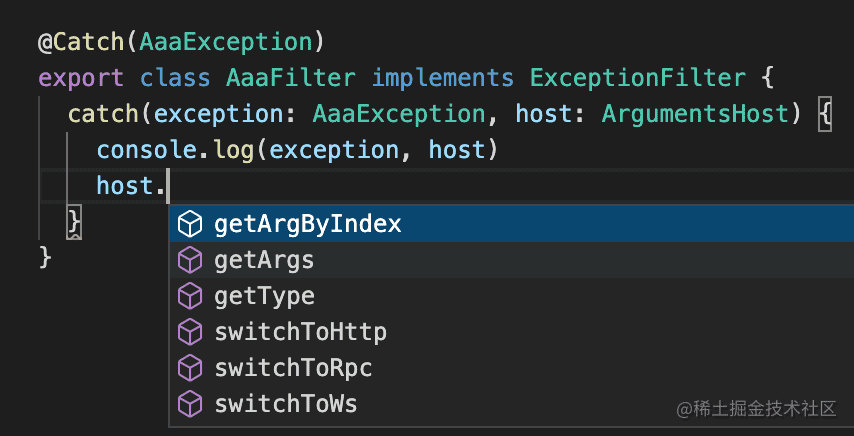
Task: Select the getArgByIndex suggestion text
Action: pyautogui.click(x=307, y=224)
